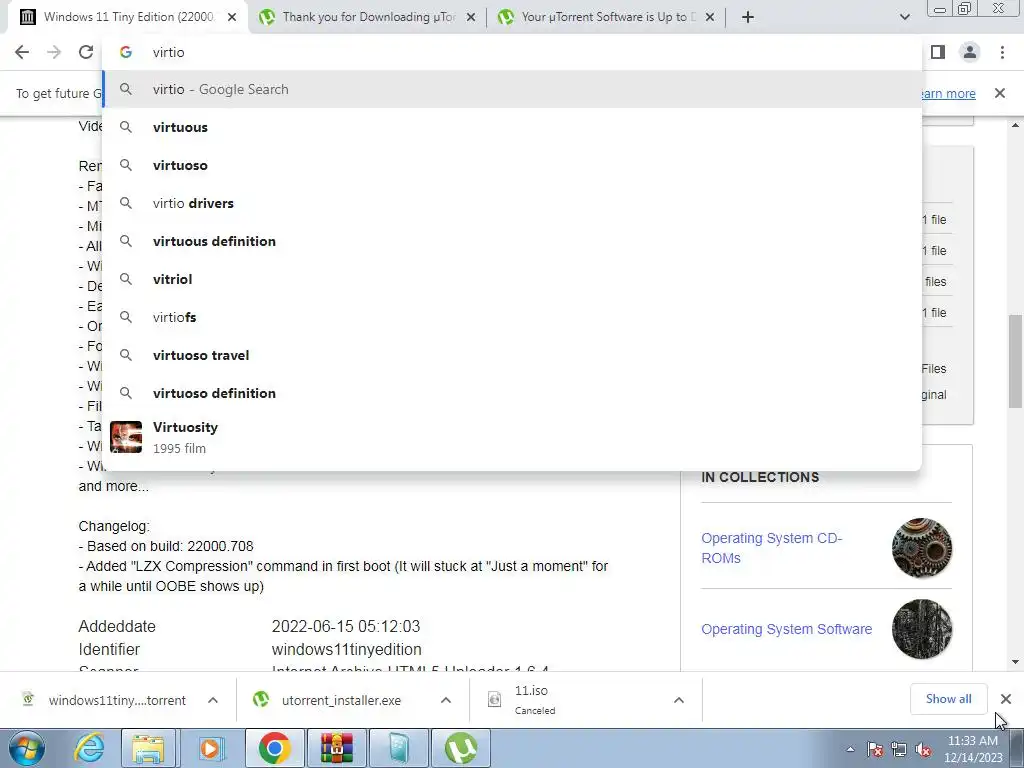Open the tab search dropdown arrow

click(x=904, y=17)
